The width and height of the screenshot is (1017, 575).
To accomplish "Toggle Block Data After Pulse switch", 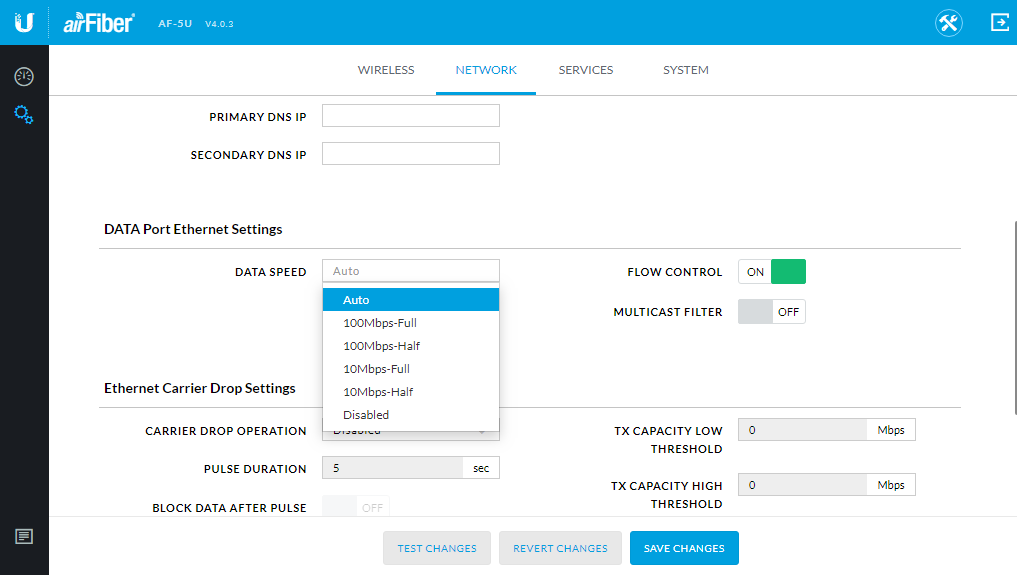I will click(356, 507).
